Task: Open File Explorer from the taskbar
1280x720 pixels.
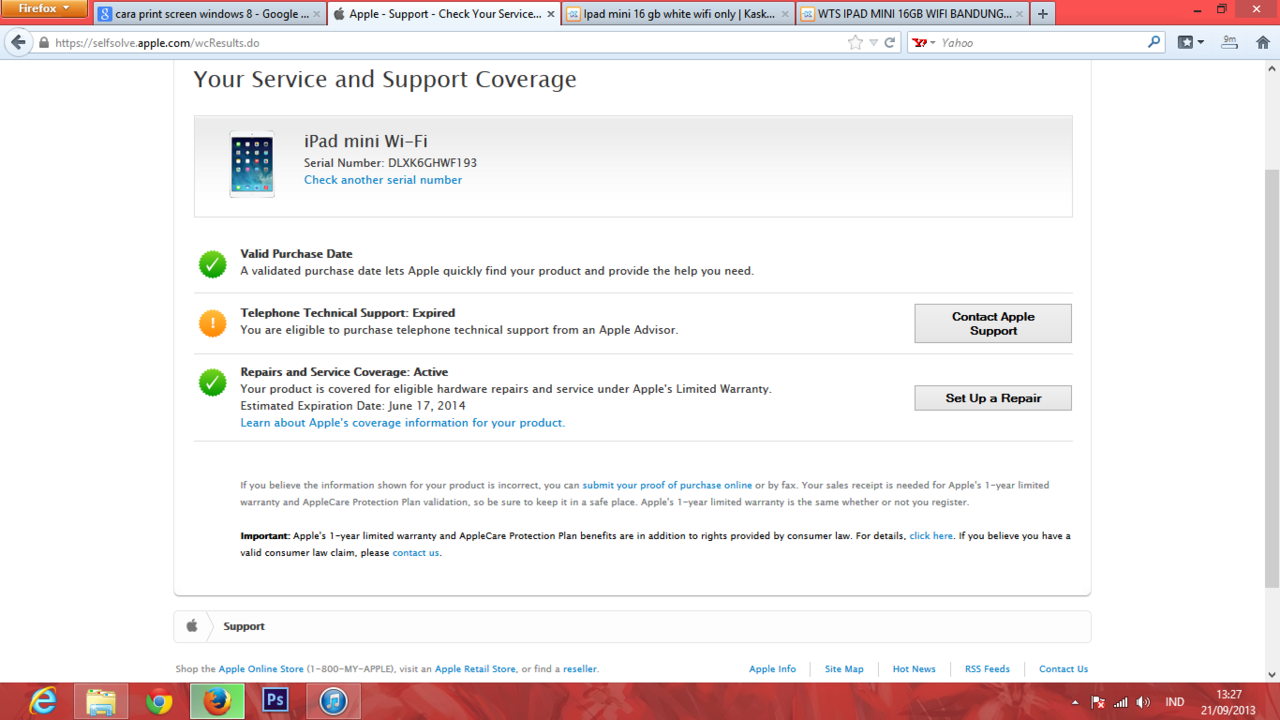Action: click(x=101, y=702)
